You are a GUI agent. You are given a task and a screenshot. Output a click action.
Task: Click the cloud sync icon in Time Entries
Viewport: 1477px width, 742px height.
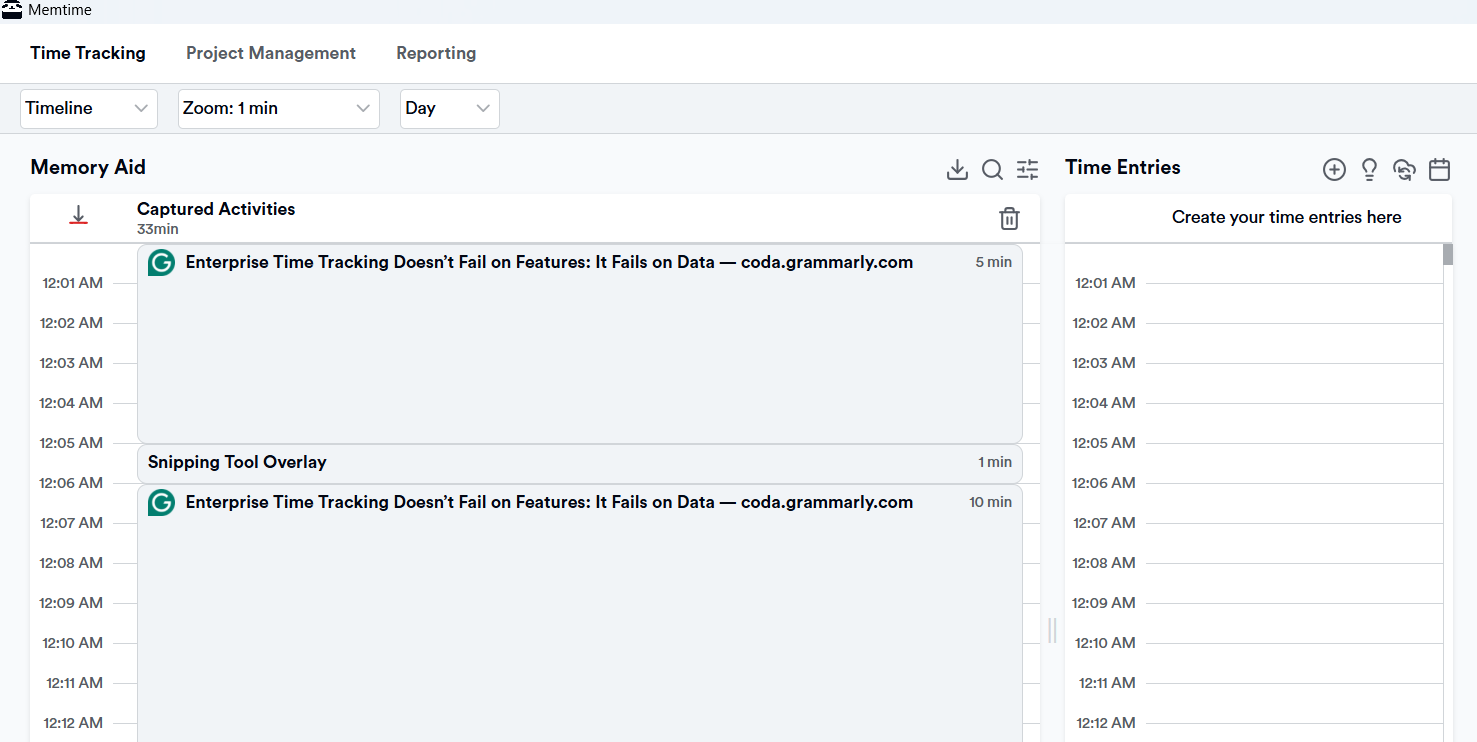point(1405,170)
